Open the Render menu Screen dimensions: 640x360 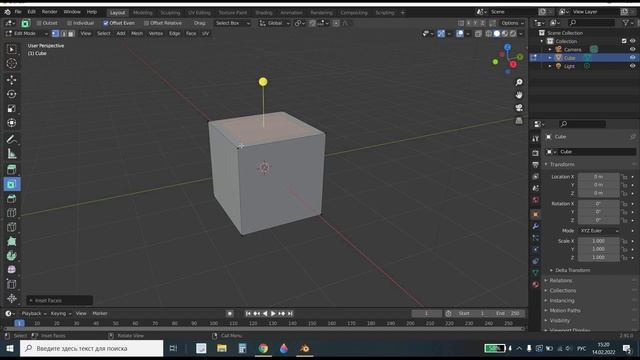[x=49, y=12]
